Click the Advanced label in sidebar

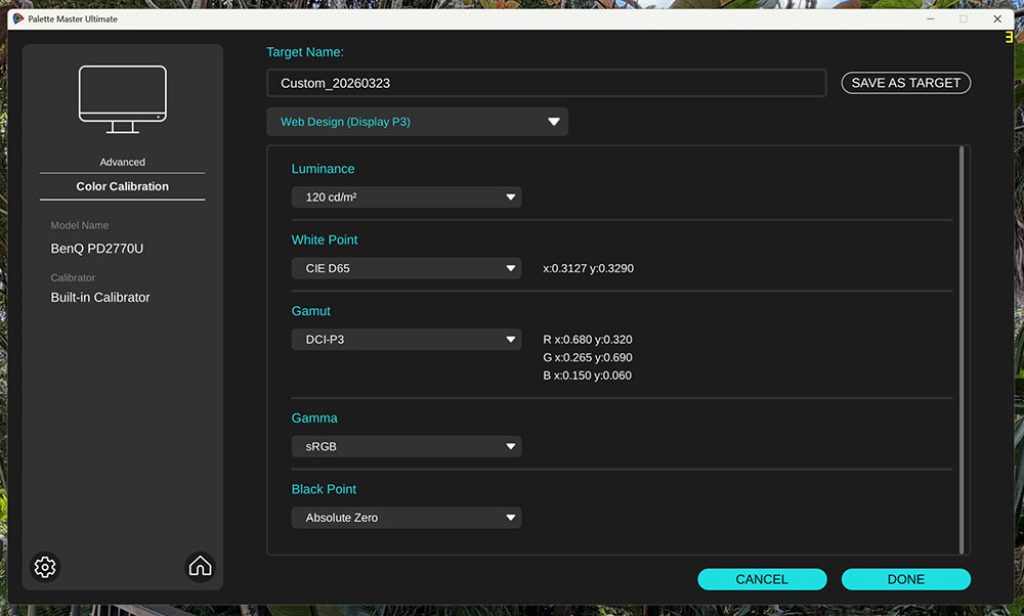pyautogui.click(x=123, y=162)
